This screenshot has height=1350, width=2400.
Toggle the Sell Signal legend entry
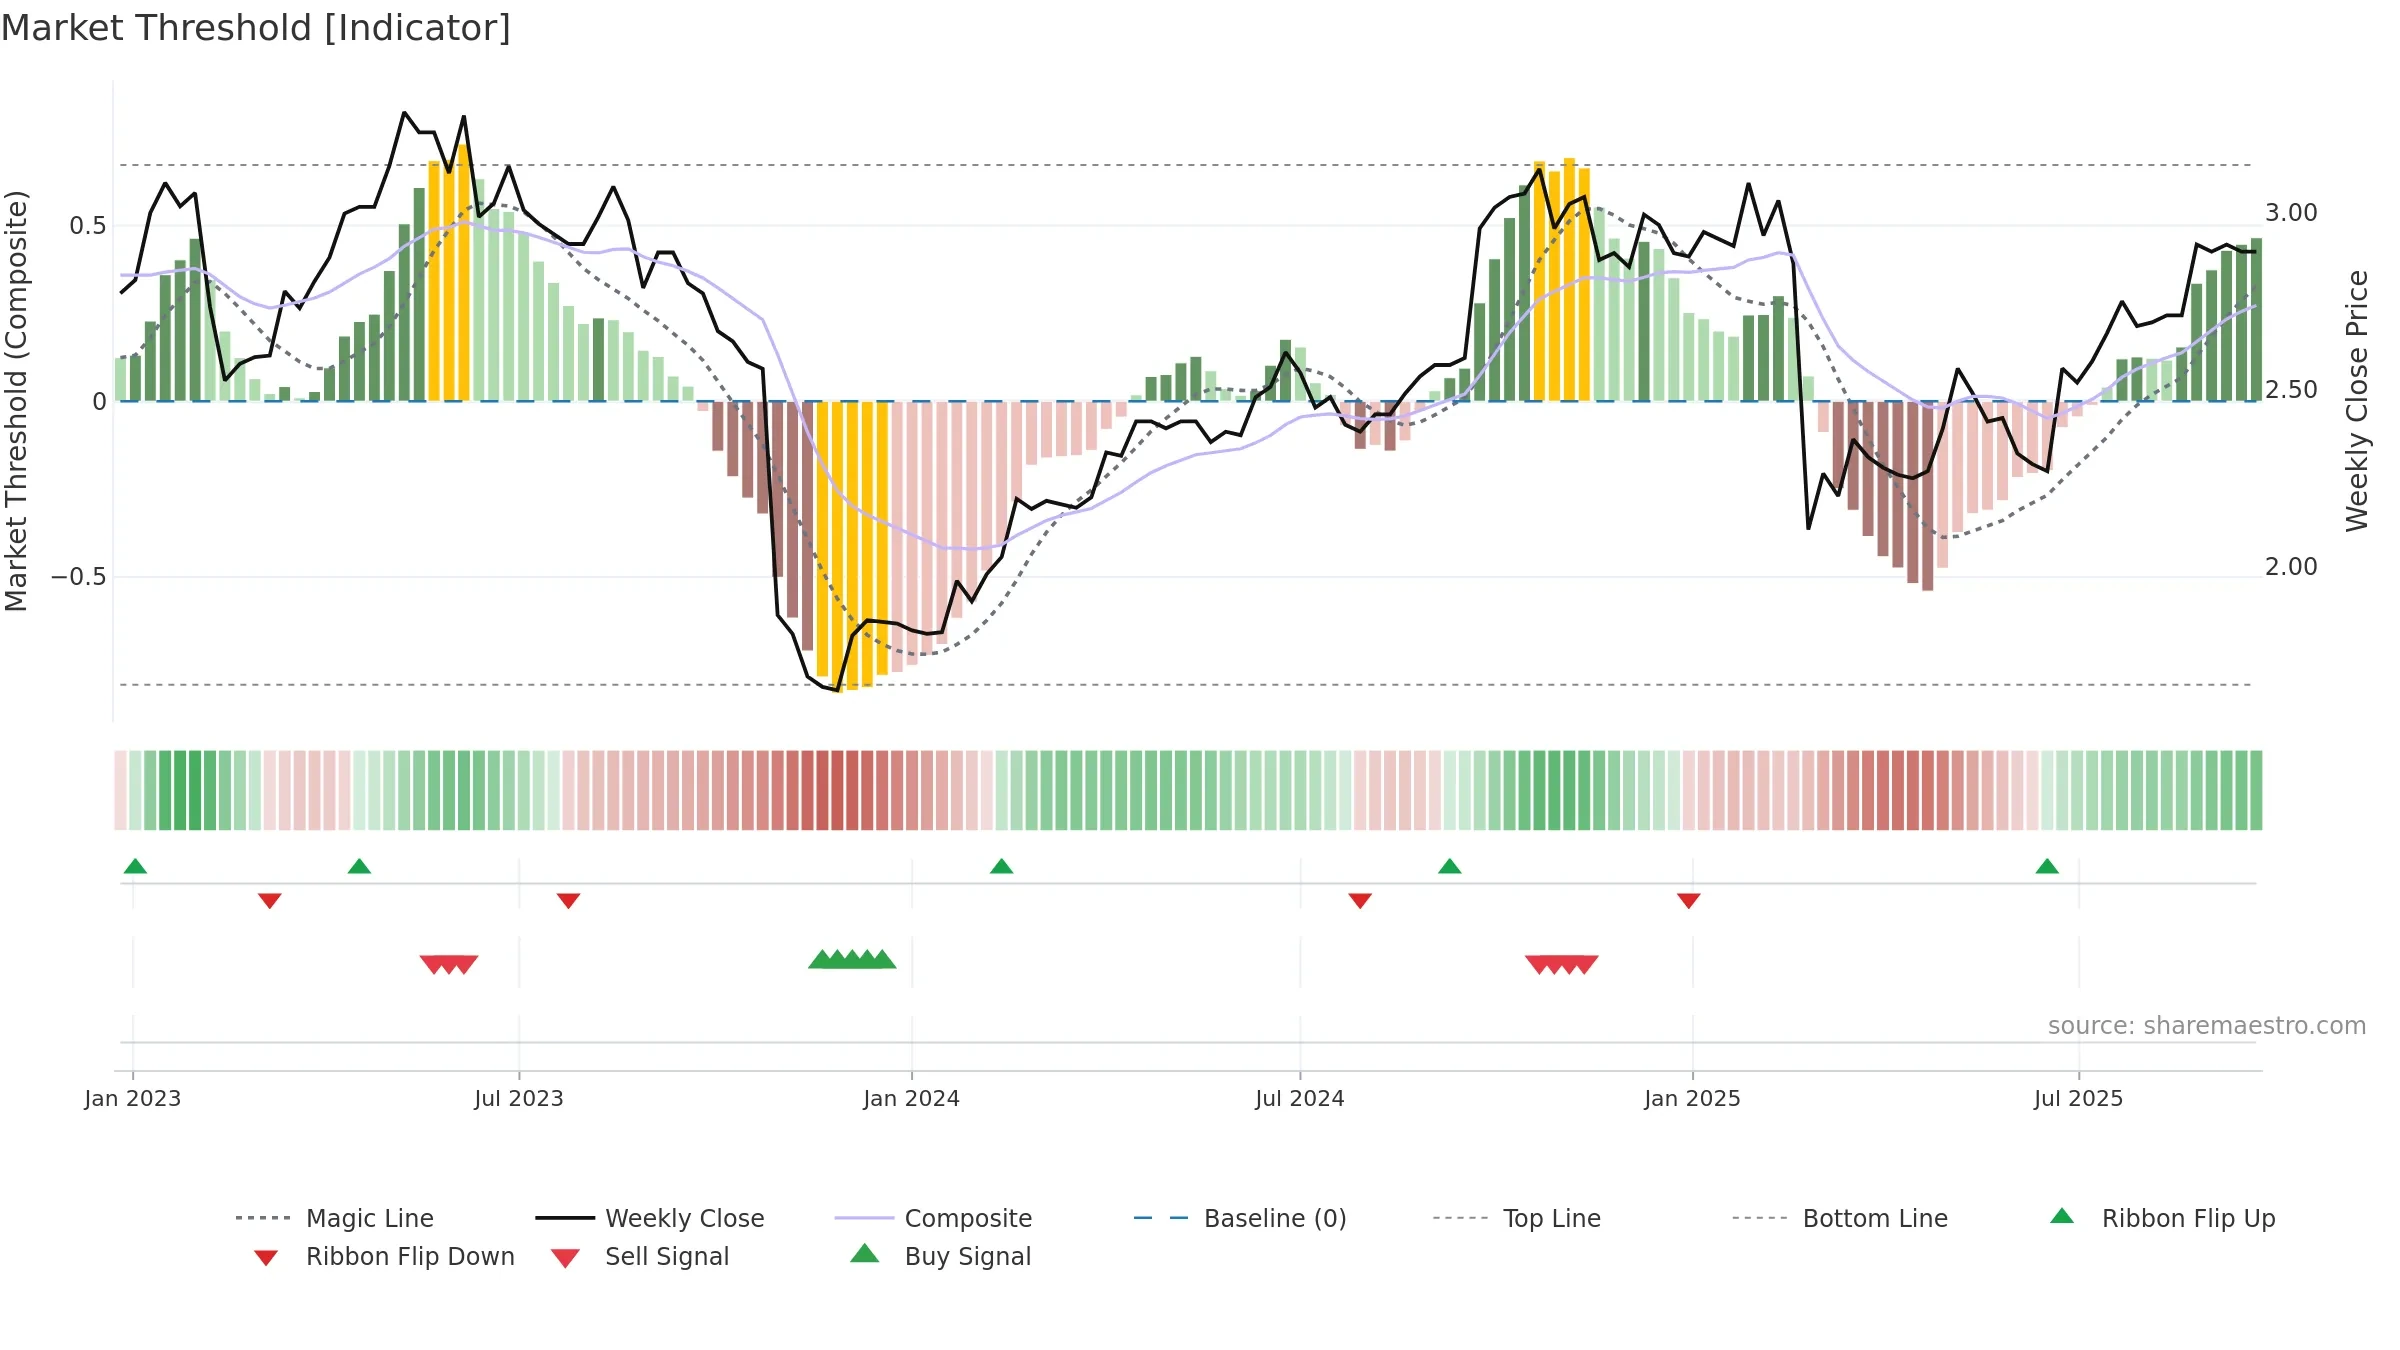(640, 1256)
